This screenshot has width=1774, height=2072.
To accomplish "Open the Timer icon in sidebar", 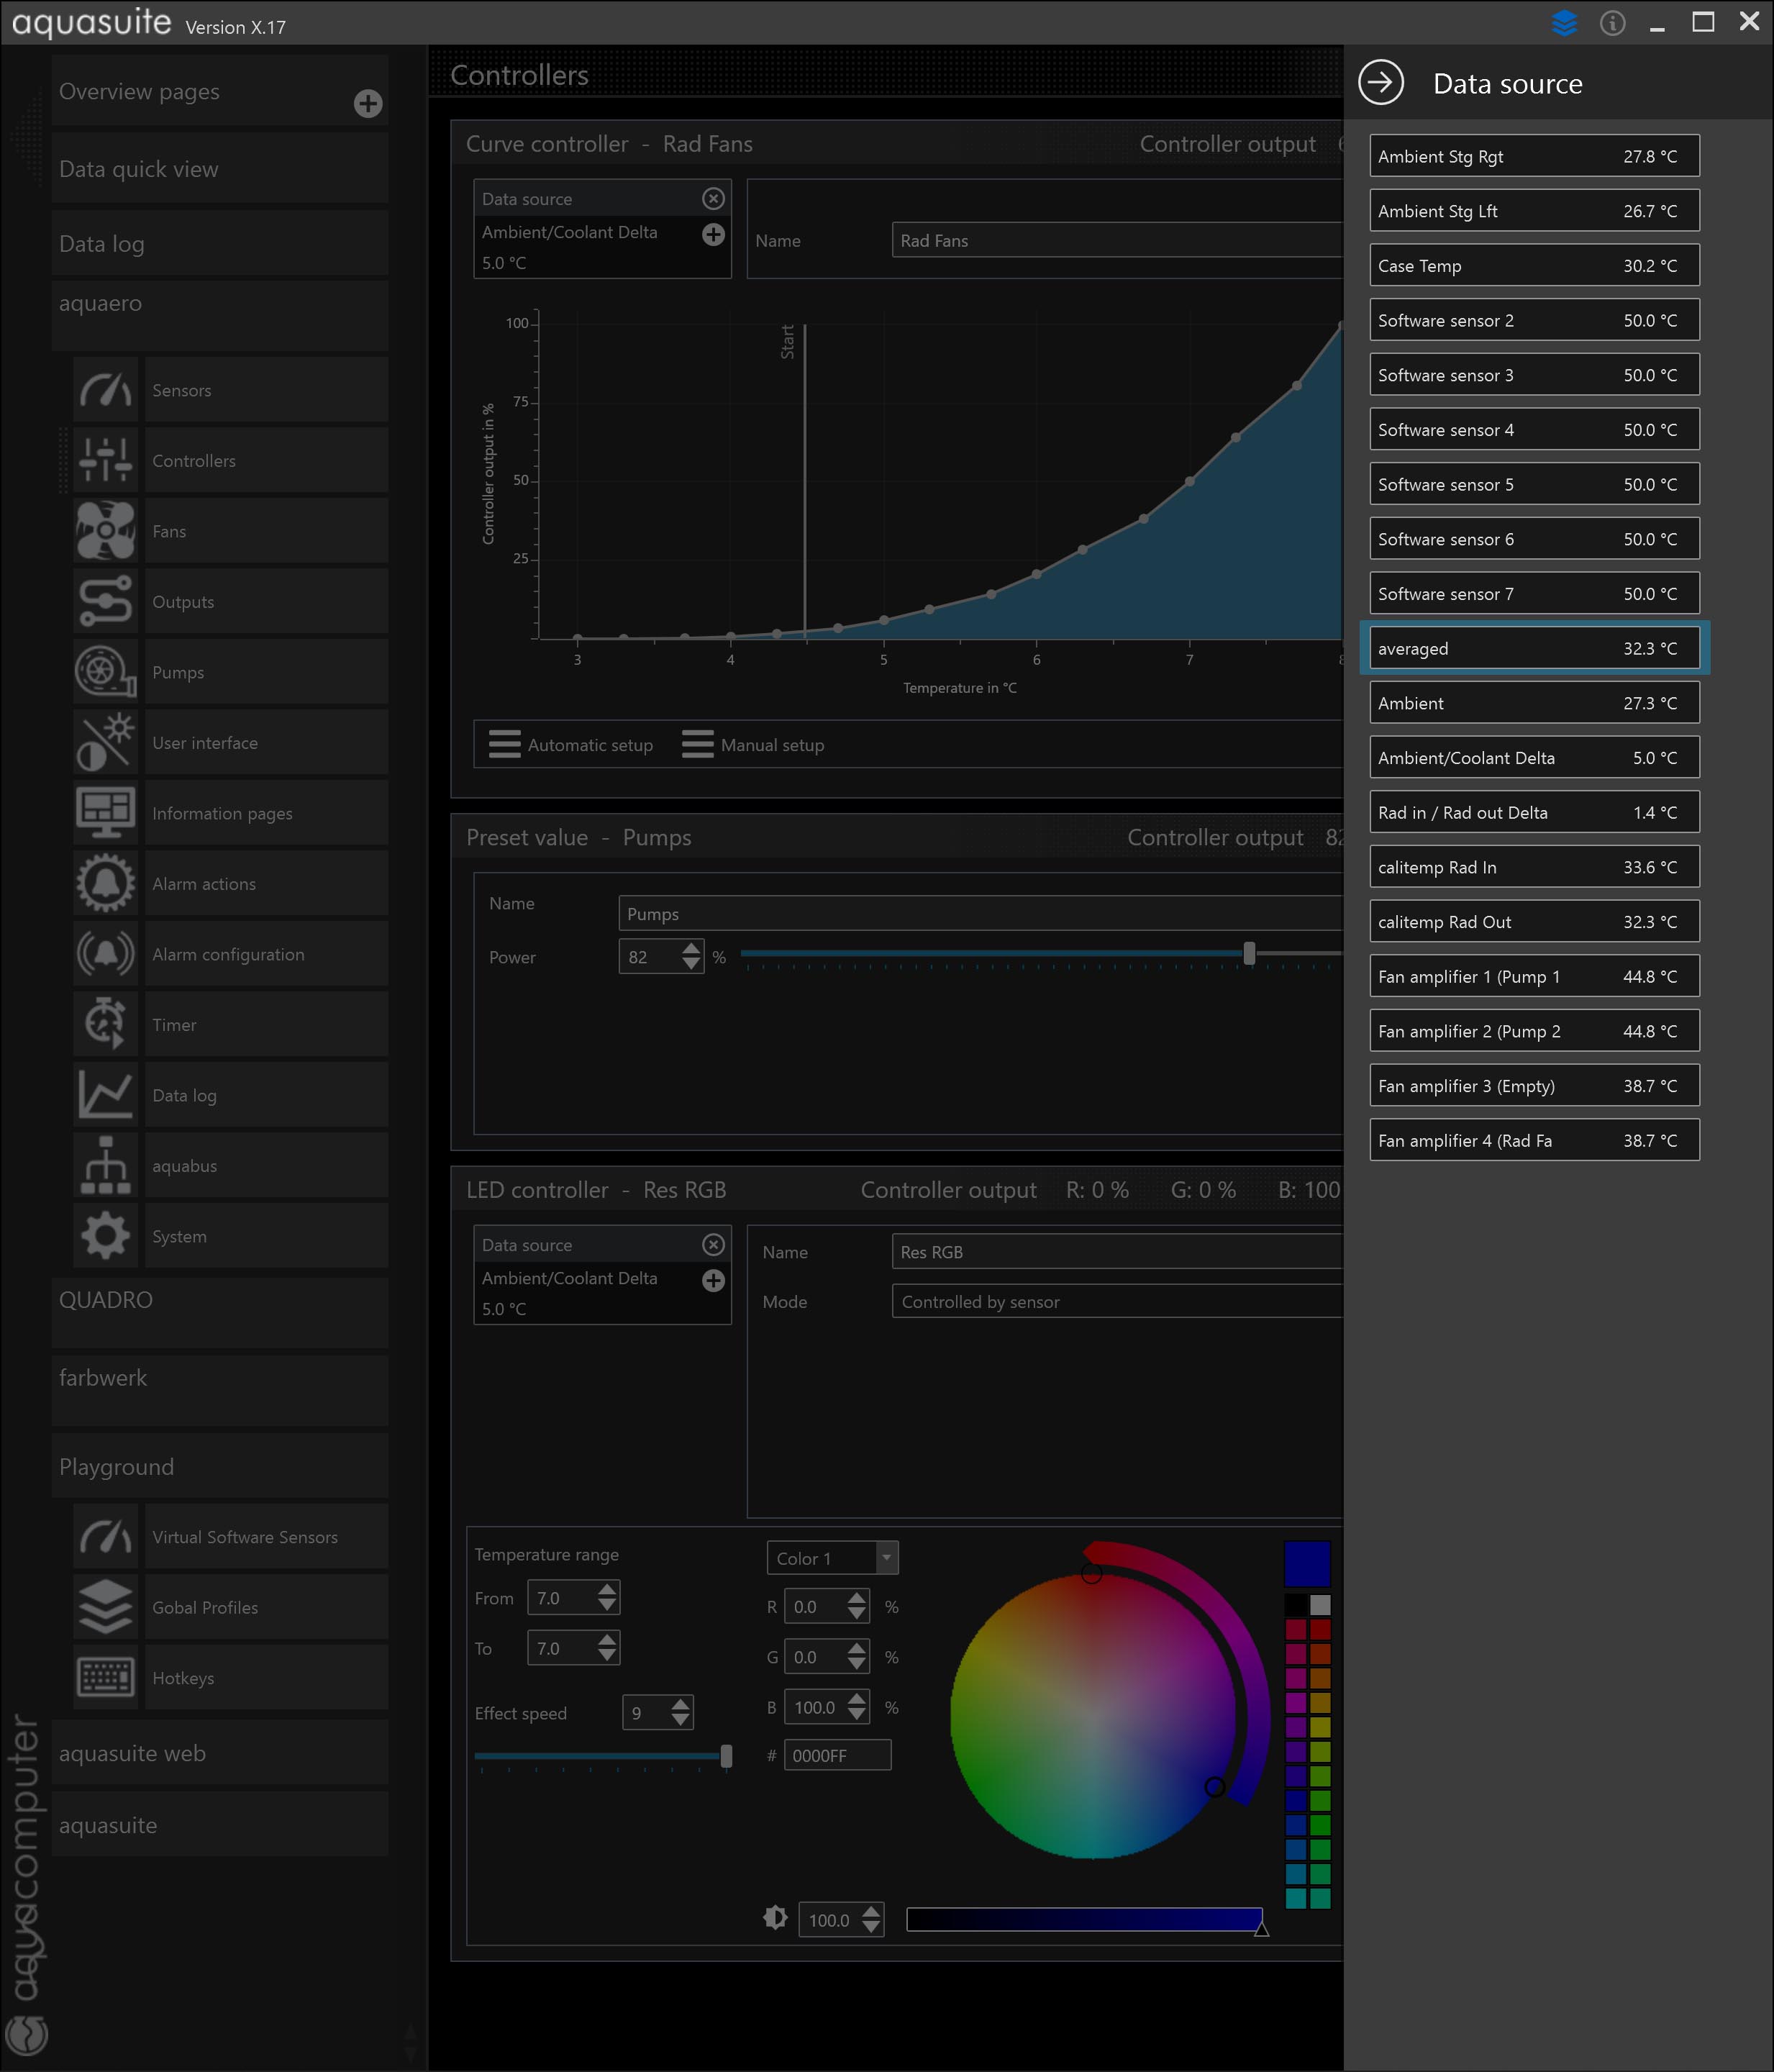I will coord(105,1024).
